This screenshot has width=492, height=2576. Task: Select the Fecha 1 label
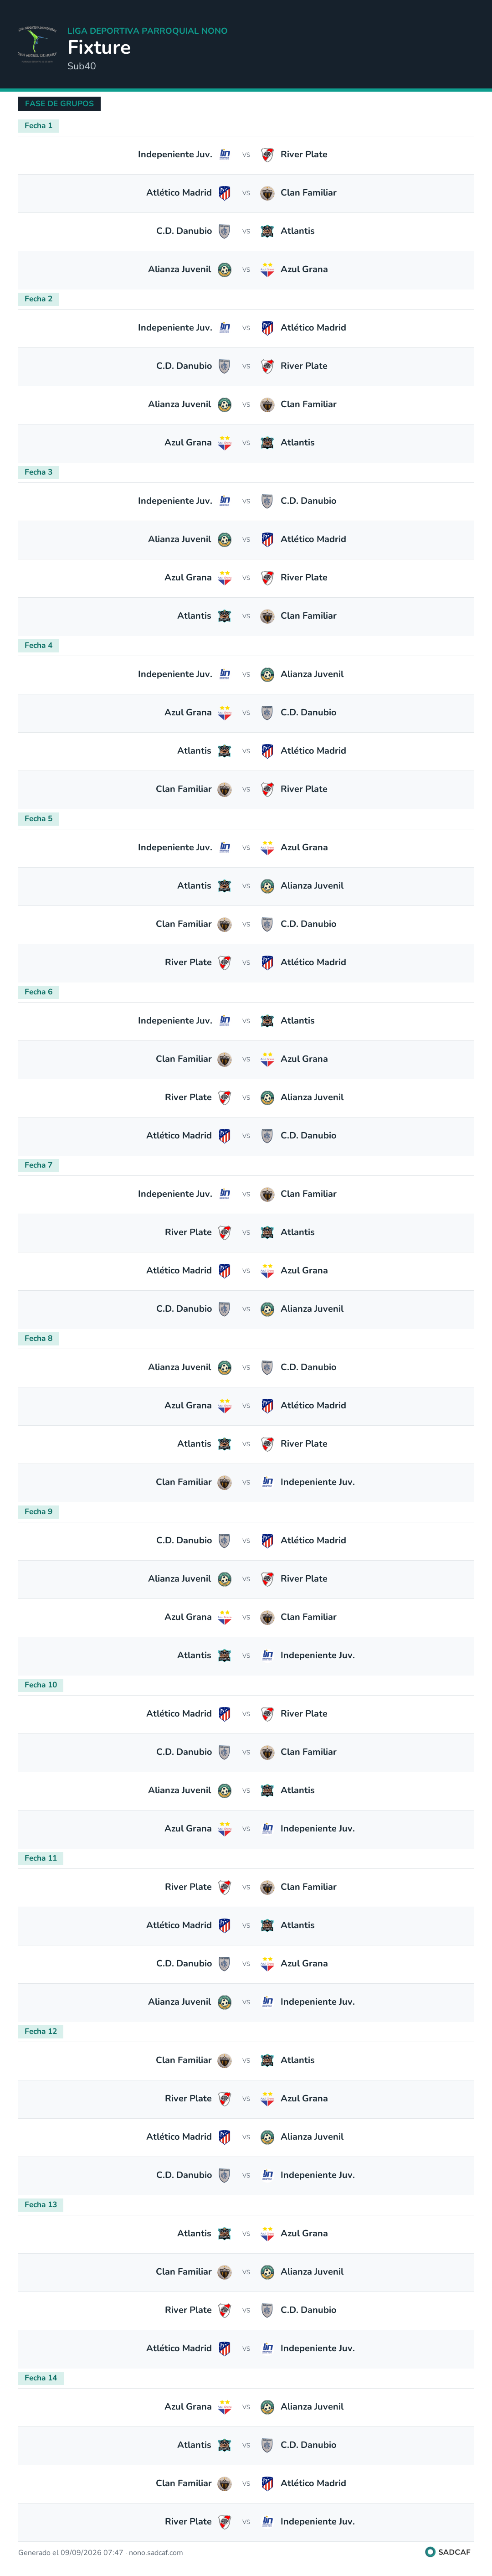[38, 126]
